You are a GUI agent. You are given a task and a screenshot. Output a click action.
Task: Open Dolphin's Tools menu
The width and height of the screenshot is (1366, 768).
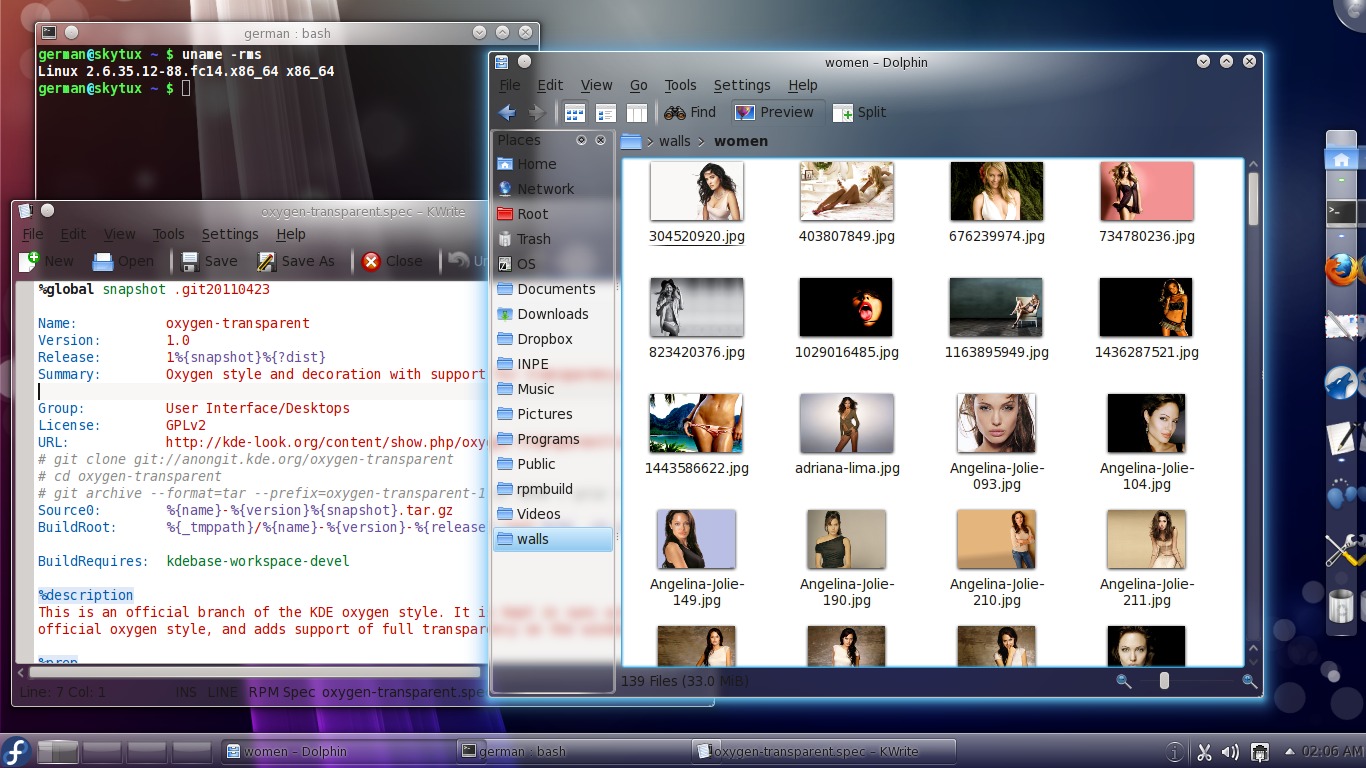[x=680, y=85]
